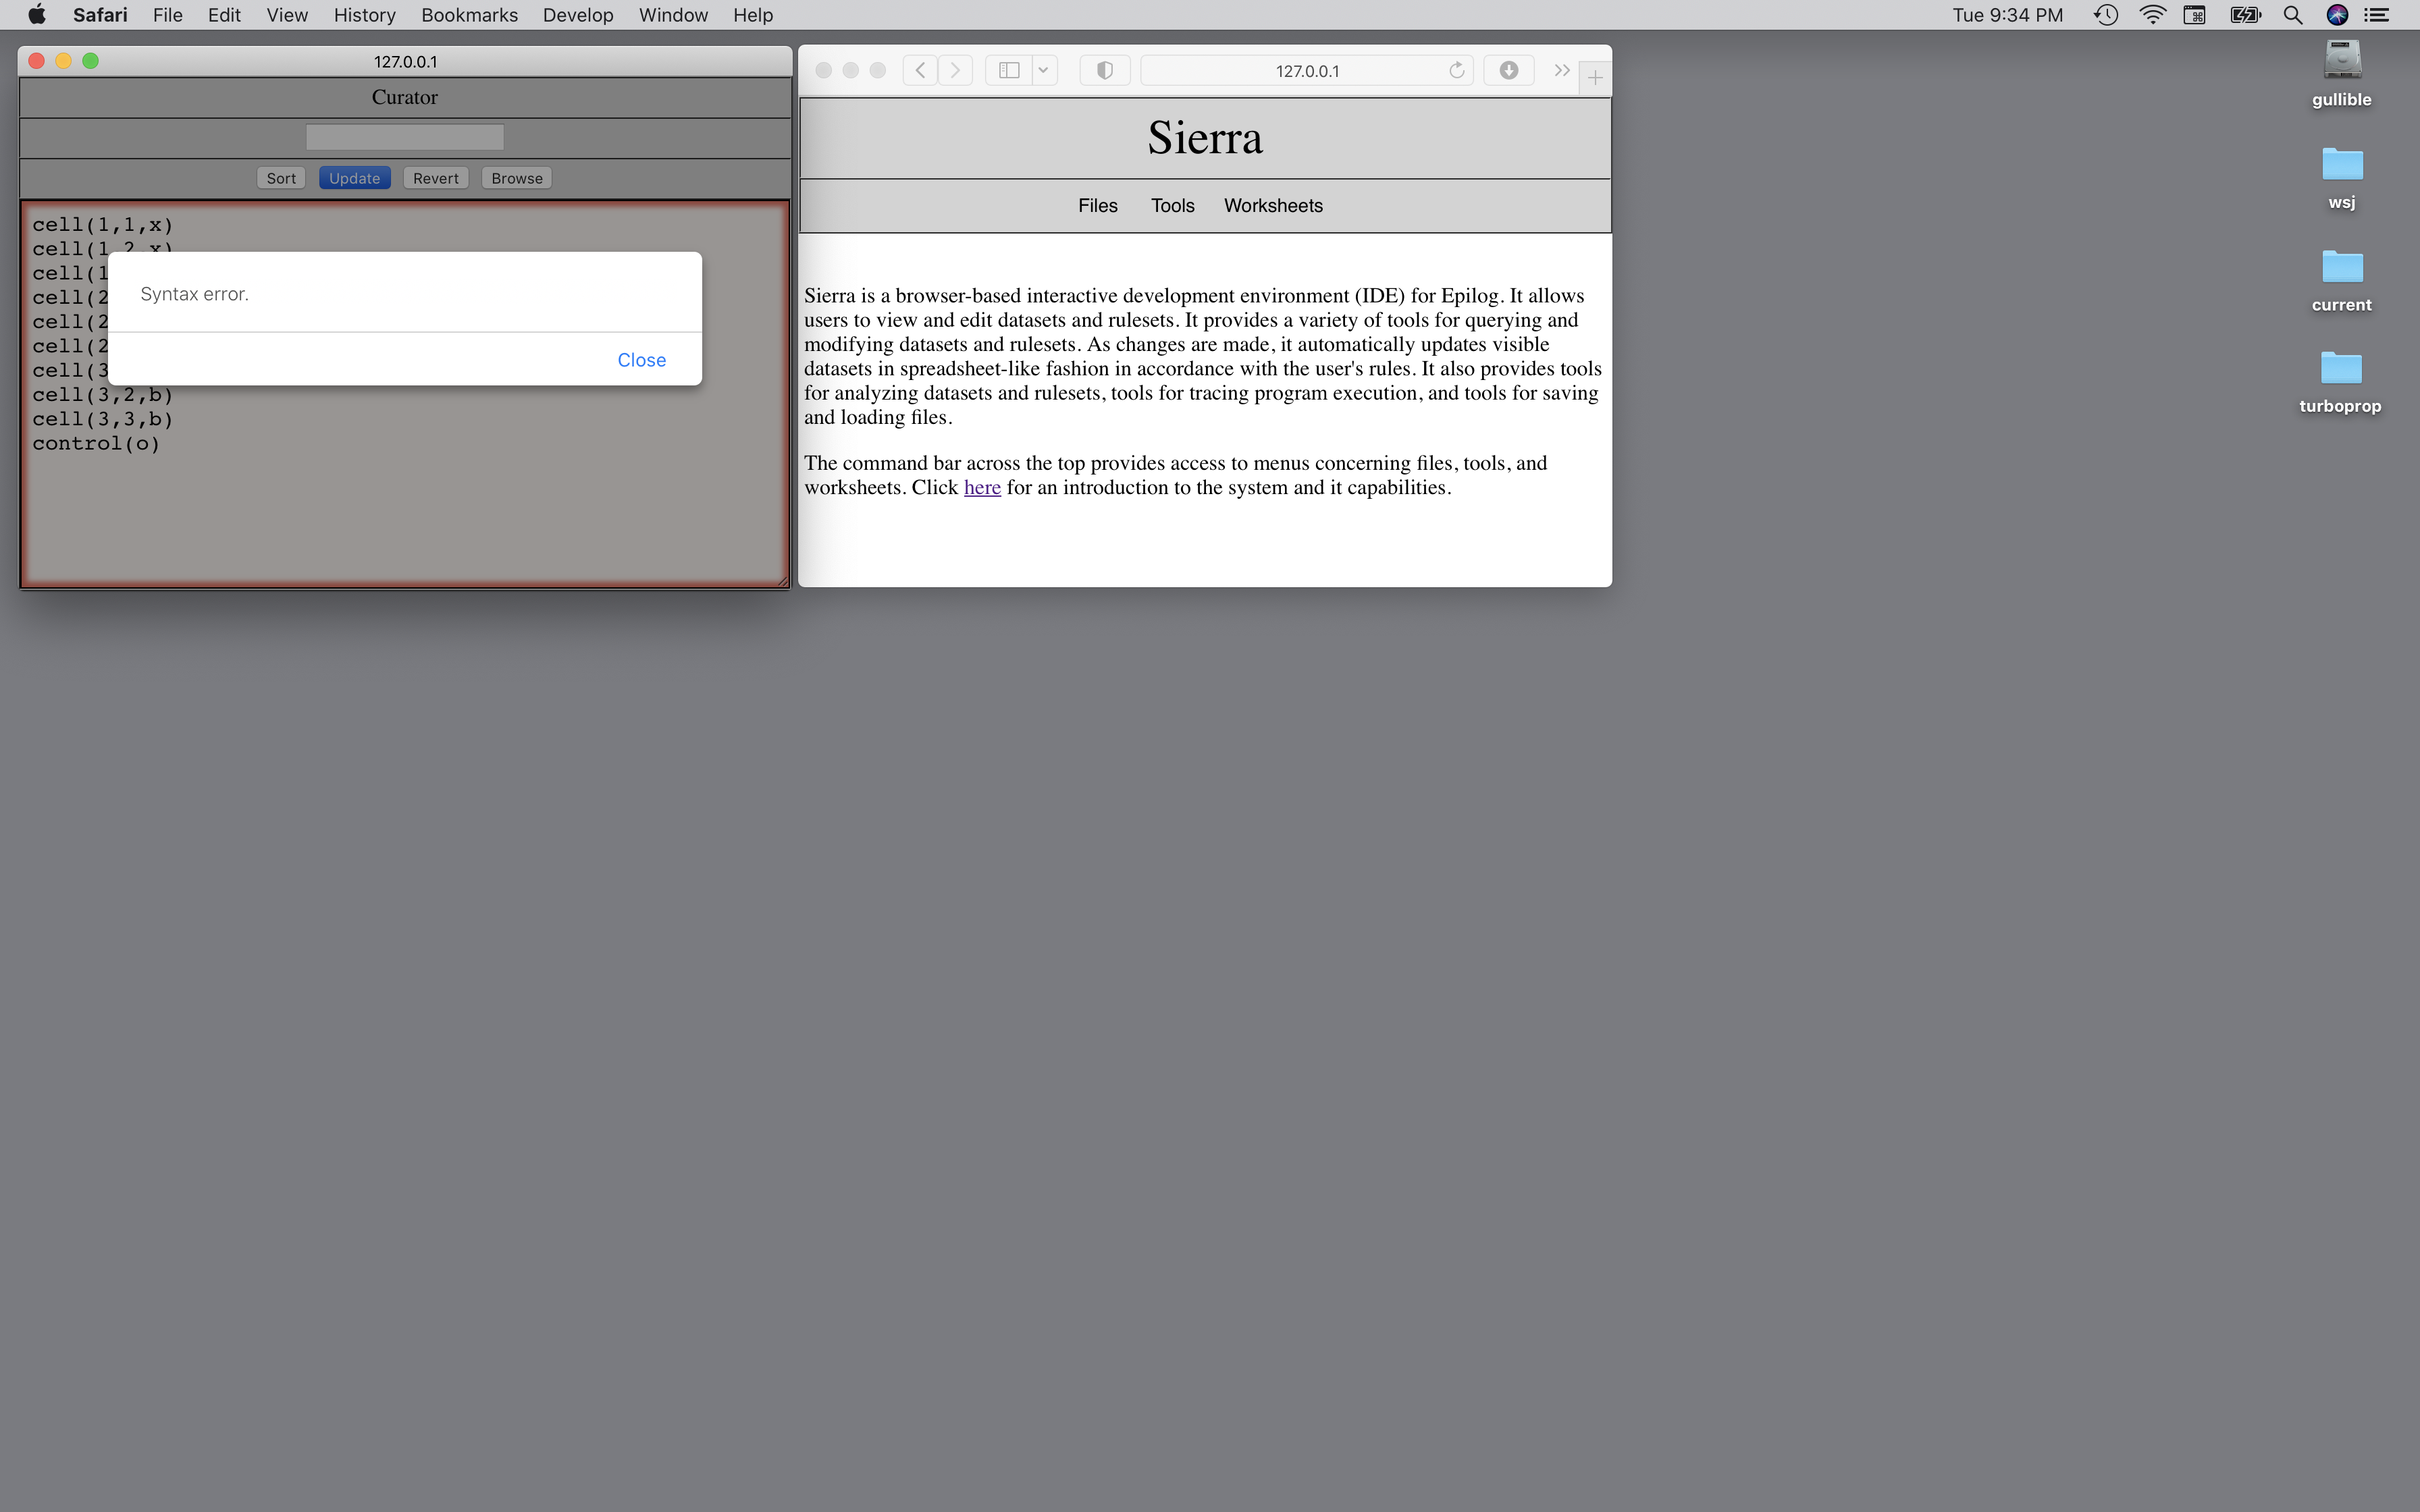
Task: Click the Browse button in Curator
Action: pos(516,178)
